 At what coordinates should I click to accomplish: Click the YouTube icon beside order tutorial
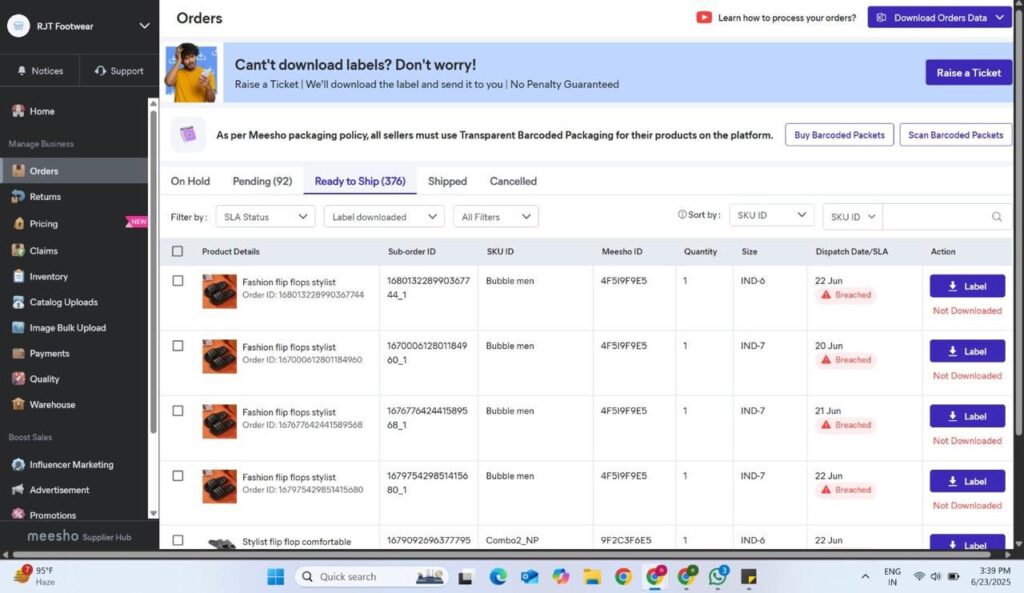pos(703,18)
